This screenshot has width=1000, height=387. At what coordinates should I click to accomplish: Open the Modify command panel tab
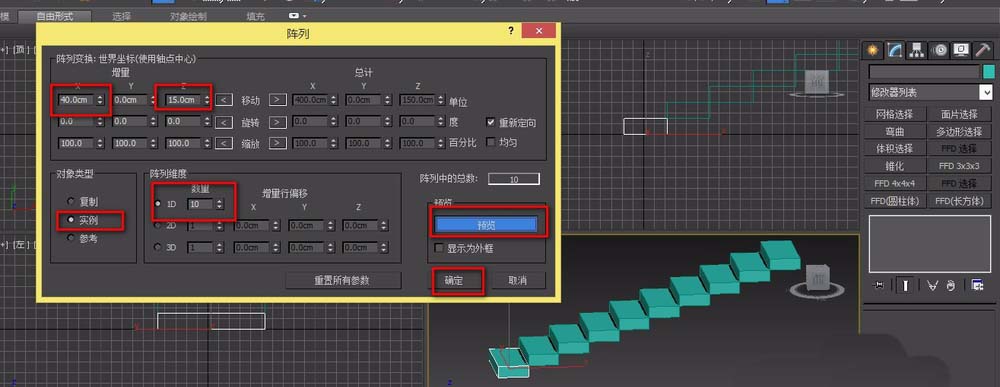pos(895,50)
